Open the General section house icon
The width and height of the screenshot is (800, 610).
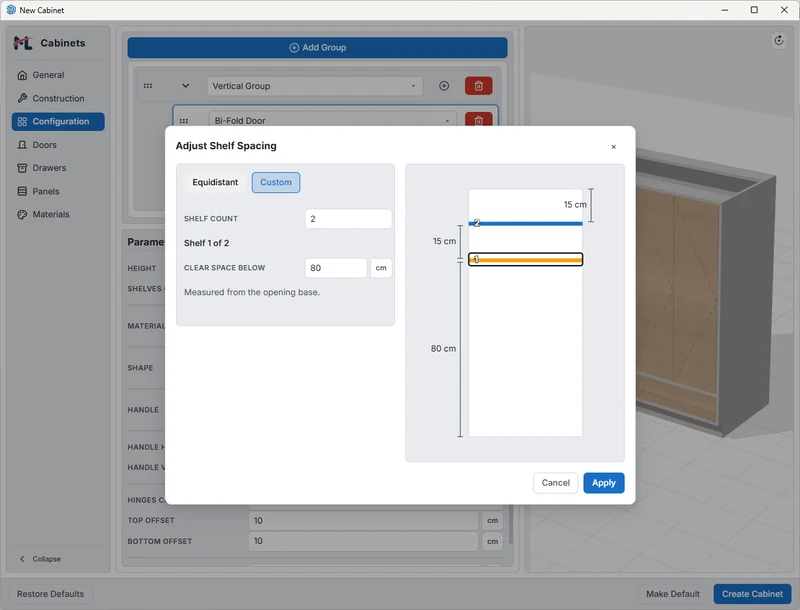tap(22, 75)
